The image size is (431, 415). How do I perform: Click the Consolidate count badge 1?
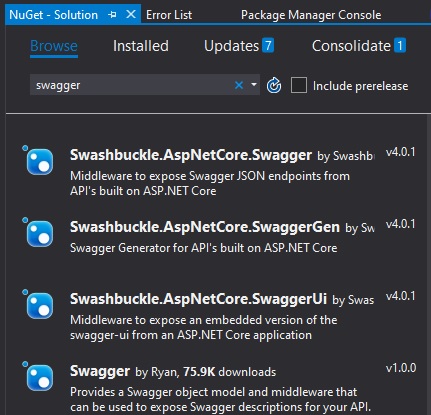point(400,45)
